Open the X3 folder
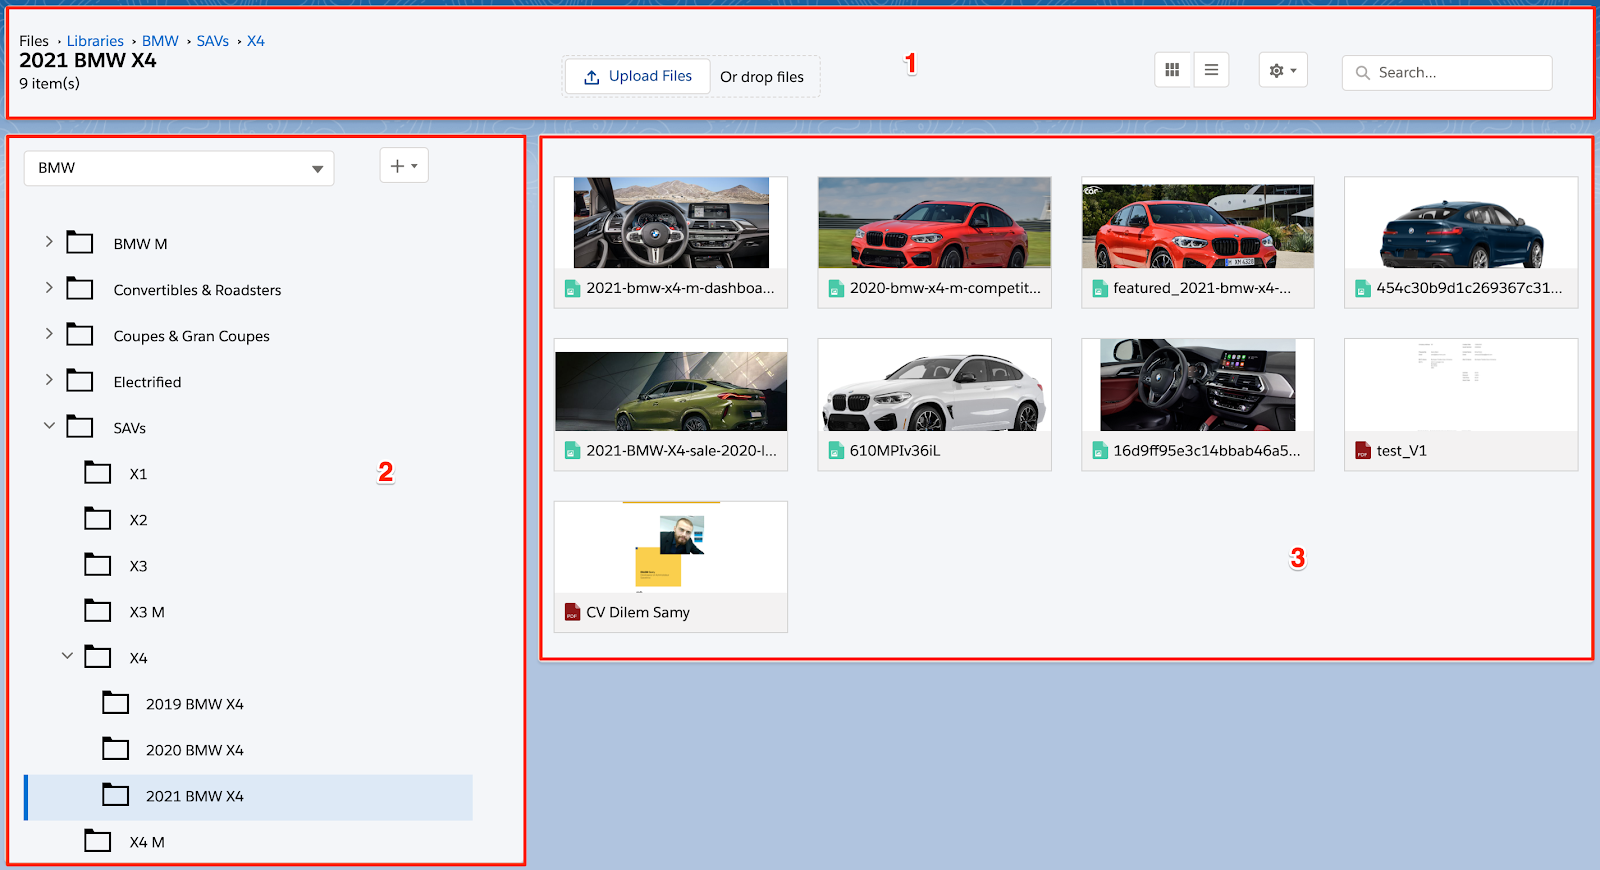Viewport: 1600px width, 870px height. click(x=139, y=566)
